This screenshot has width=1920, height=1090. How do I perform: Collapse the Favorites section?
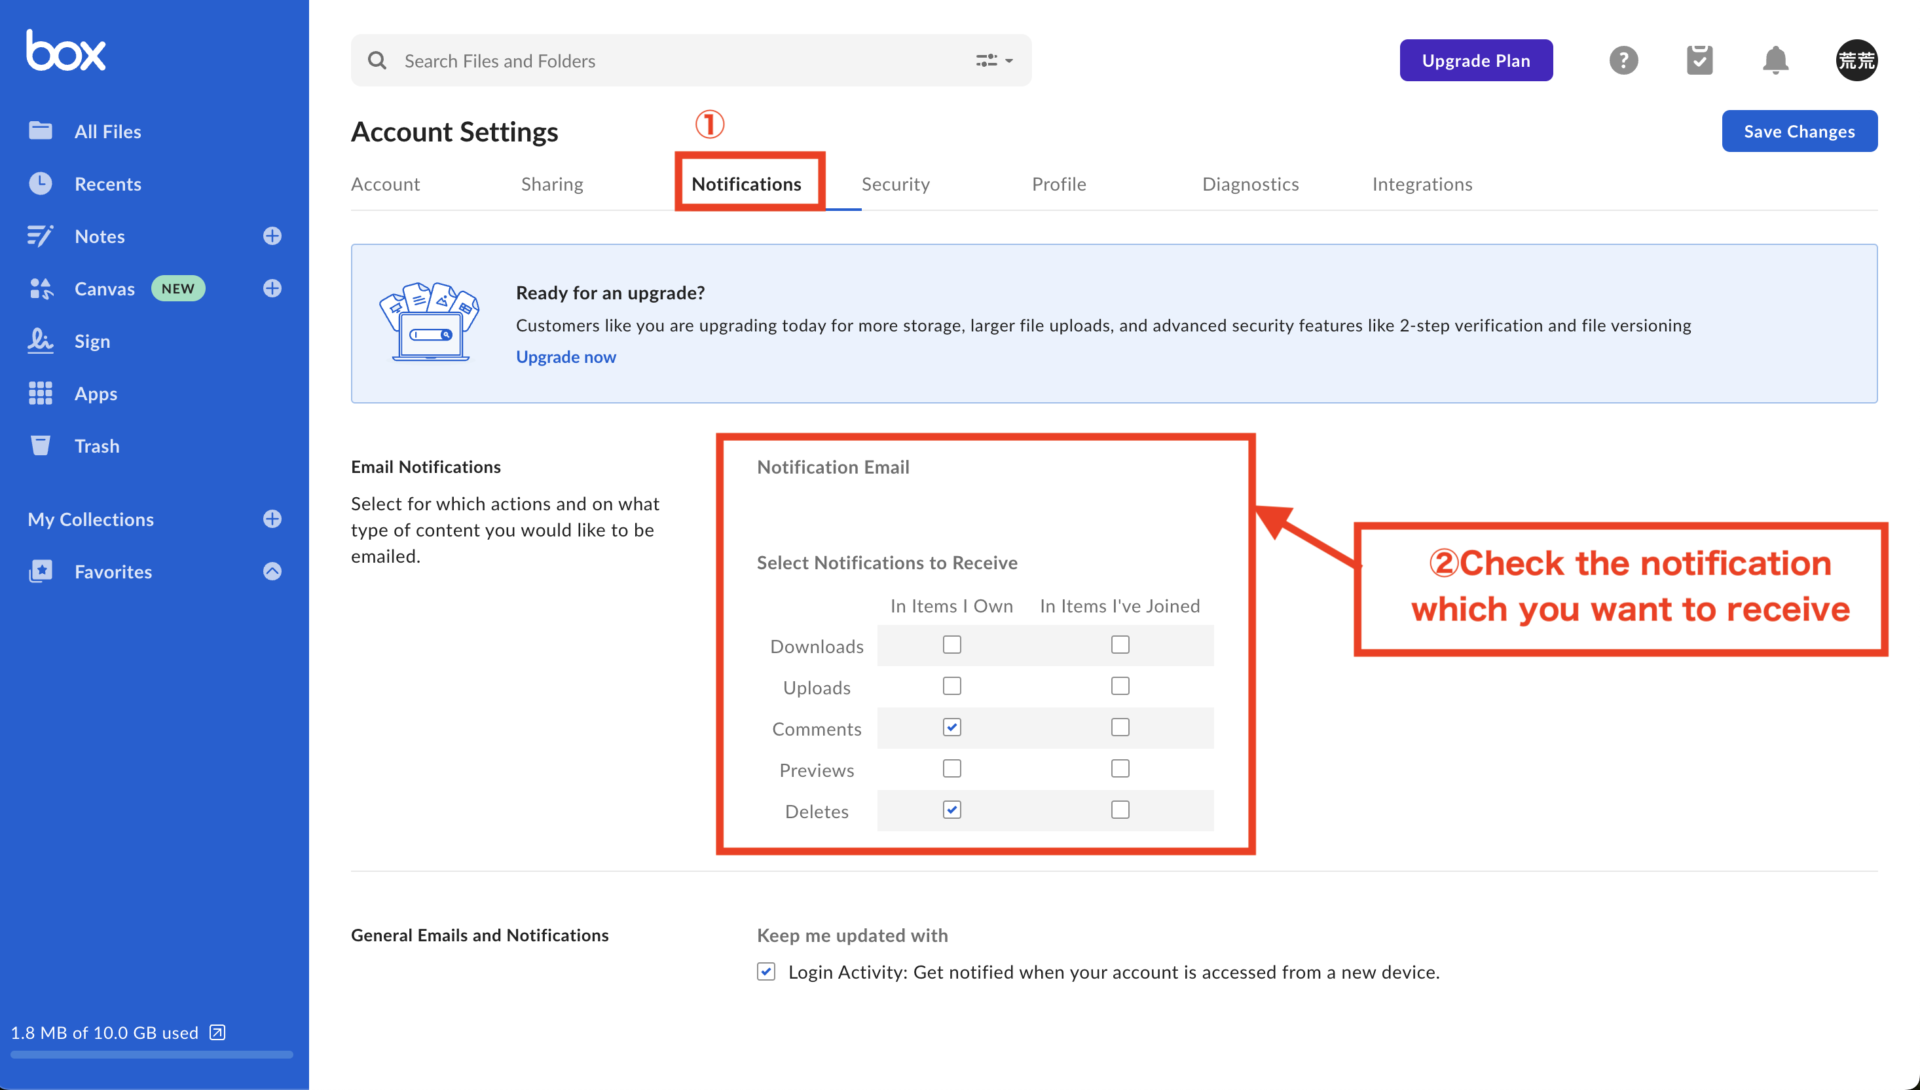[271, 571]
